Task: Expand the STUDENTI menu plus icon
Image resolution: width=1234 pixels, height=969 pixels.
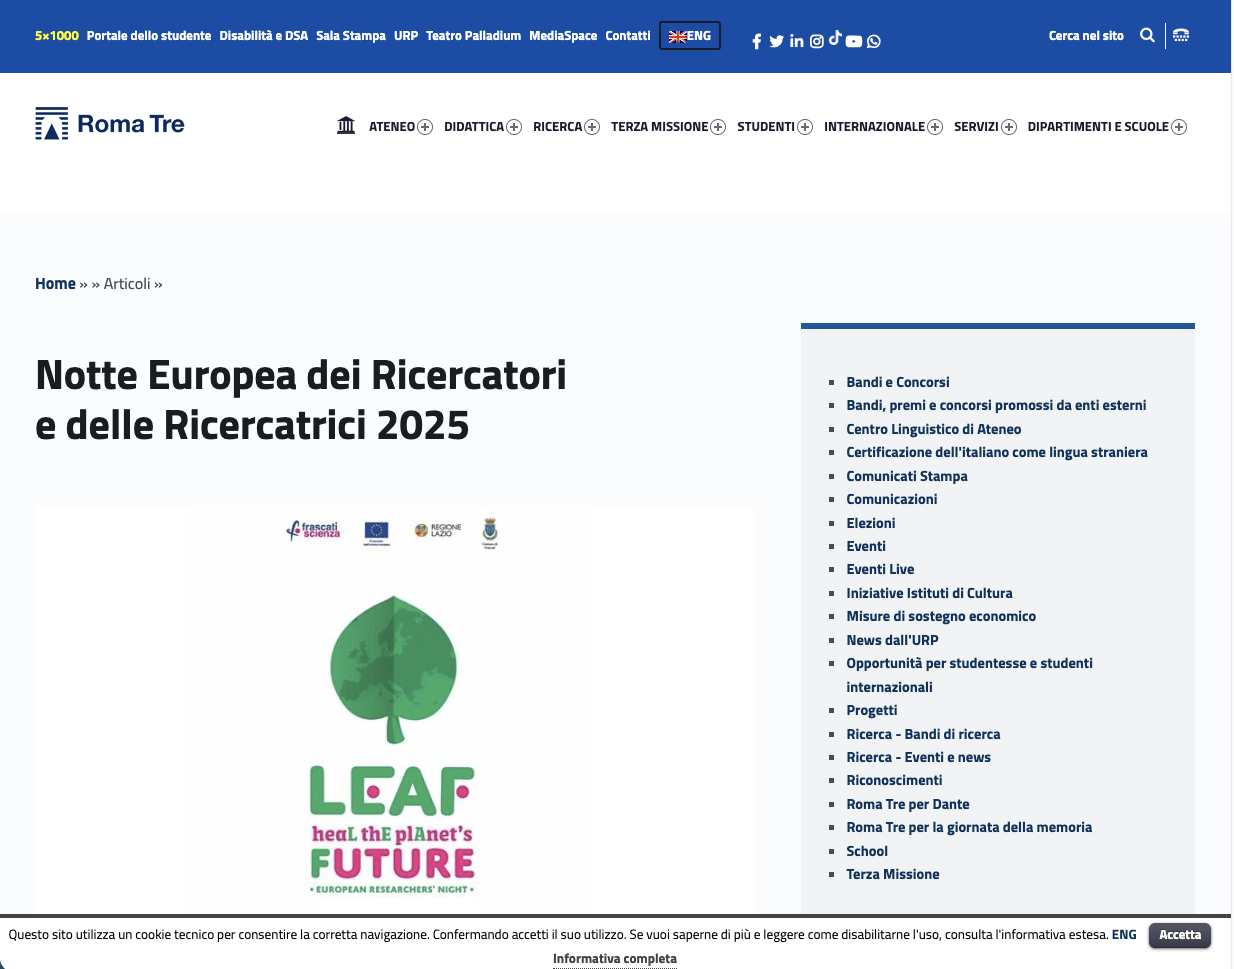Action: [805, 126]
